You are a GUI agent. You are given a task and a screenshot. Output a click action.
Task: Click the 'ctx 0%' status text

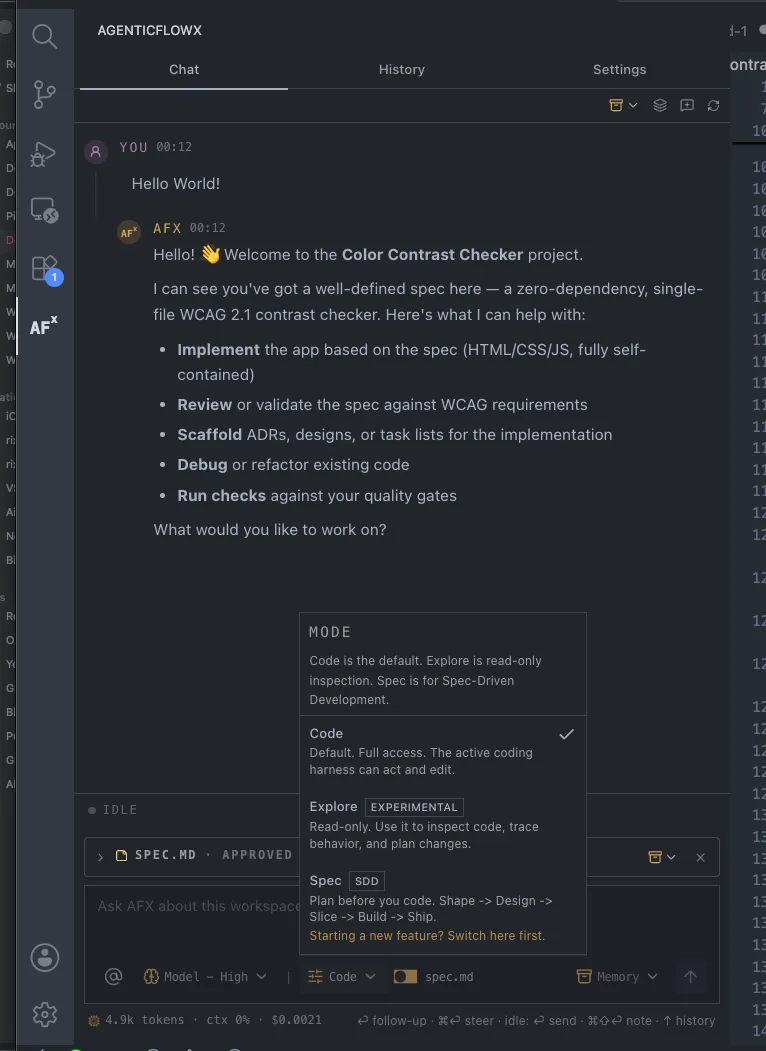coord(228,1020)
